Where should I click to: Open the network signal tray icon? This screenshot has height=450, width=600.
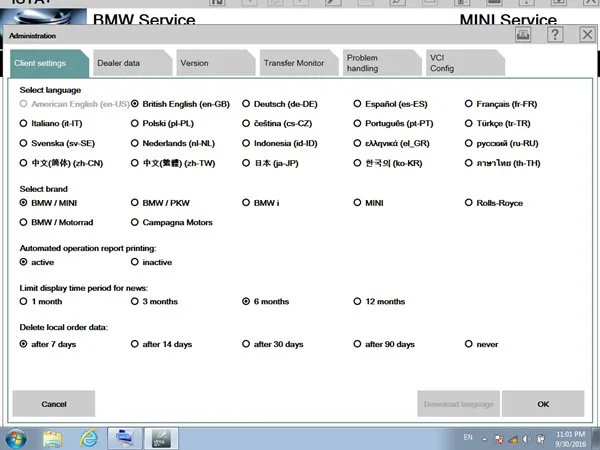pyautogui.click(x=513, y=439)
